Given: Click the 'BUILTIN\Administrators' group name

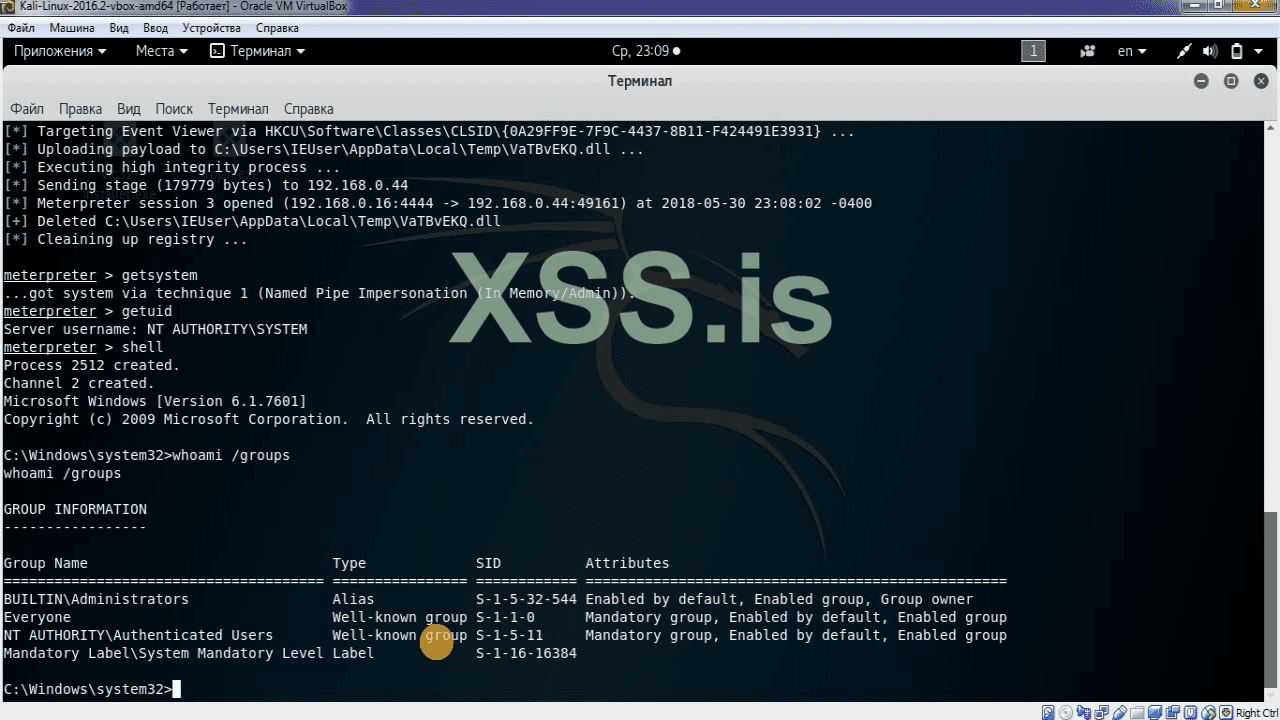Looking at the screenshot, I should tap(96, 599).
